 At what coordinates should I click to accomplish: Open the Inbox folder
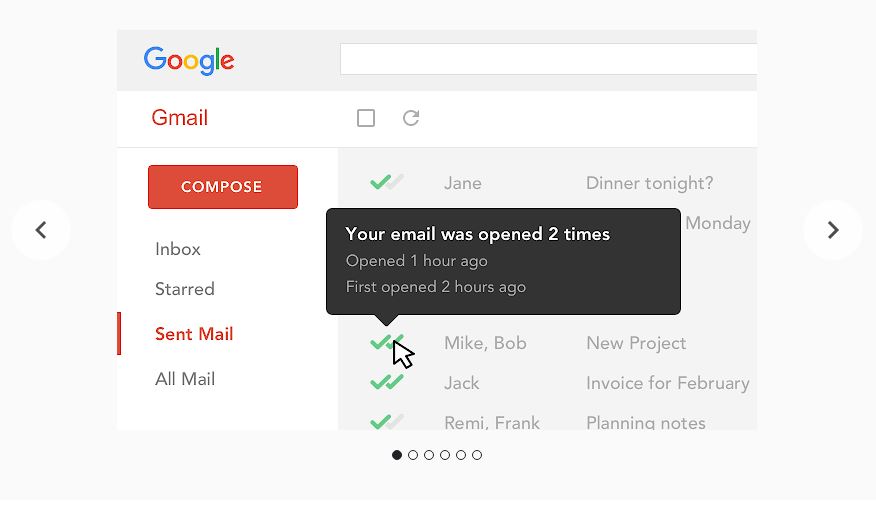click(x=178, y=249)
